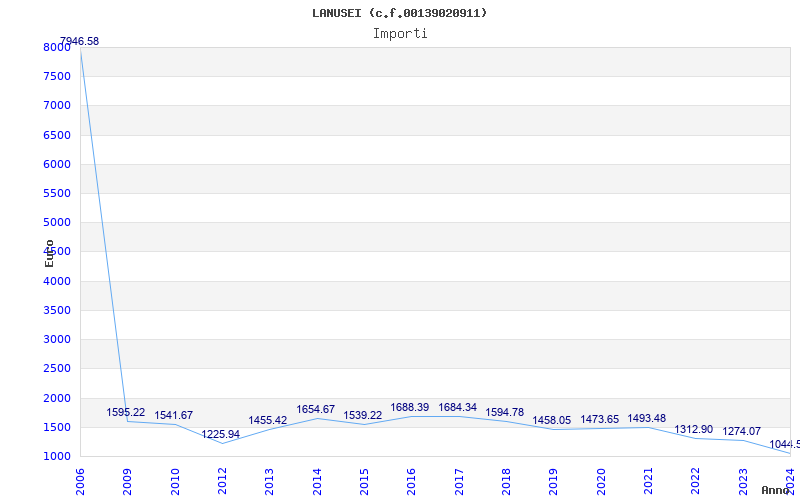This screenshot has height=500, width=800.
Task: Select the y-axis value 6000
Action: [x=57, y=164]
